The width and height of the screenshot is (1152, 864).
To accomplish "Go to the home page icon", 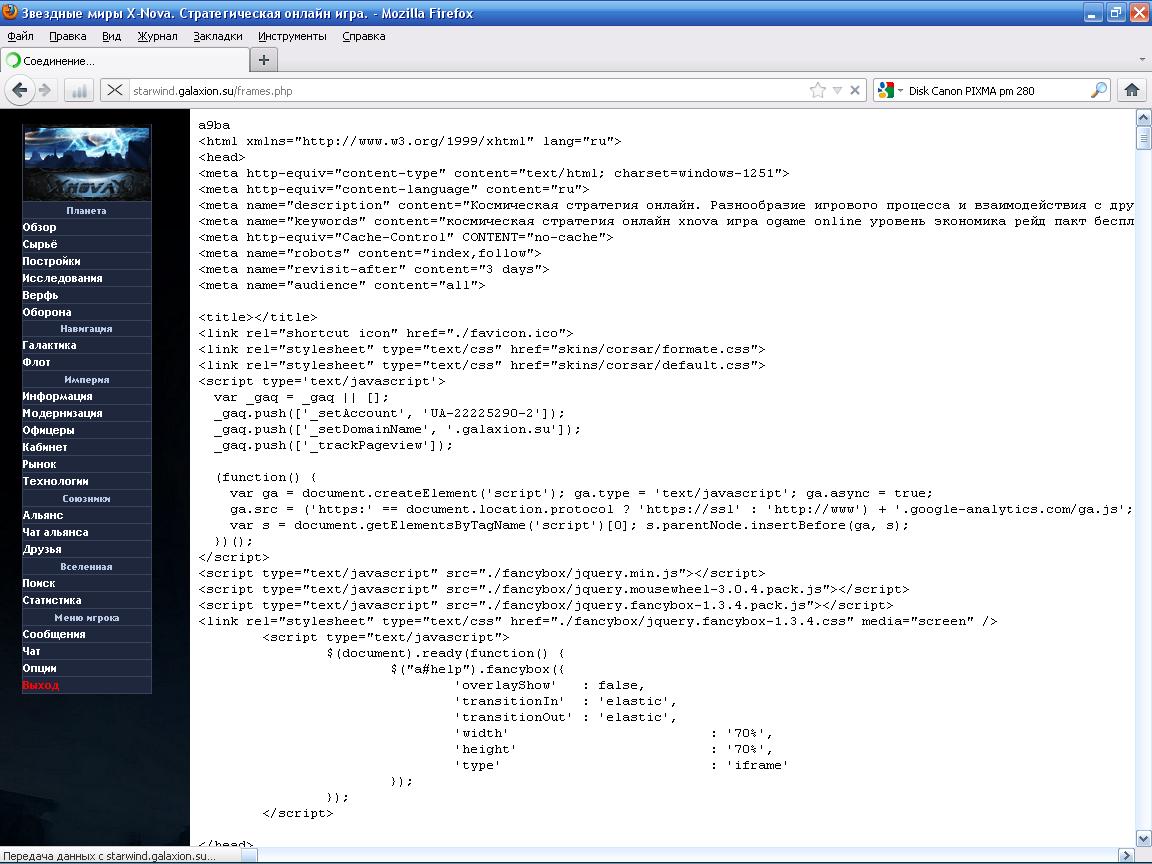I will [x=1131, y=90].
